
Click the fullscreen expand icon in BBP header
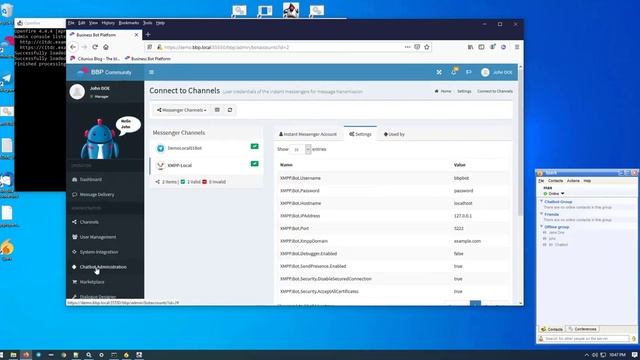439,72
